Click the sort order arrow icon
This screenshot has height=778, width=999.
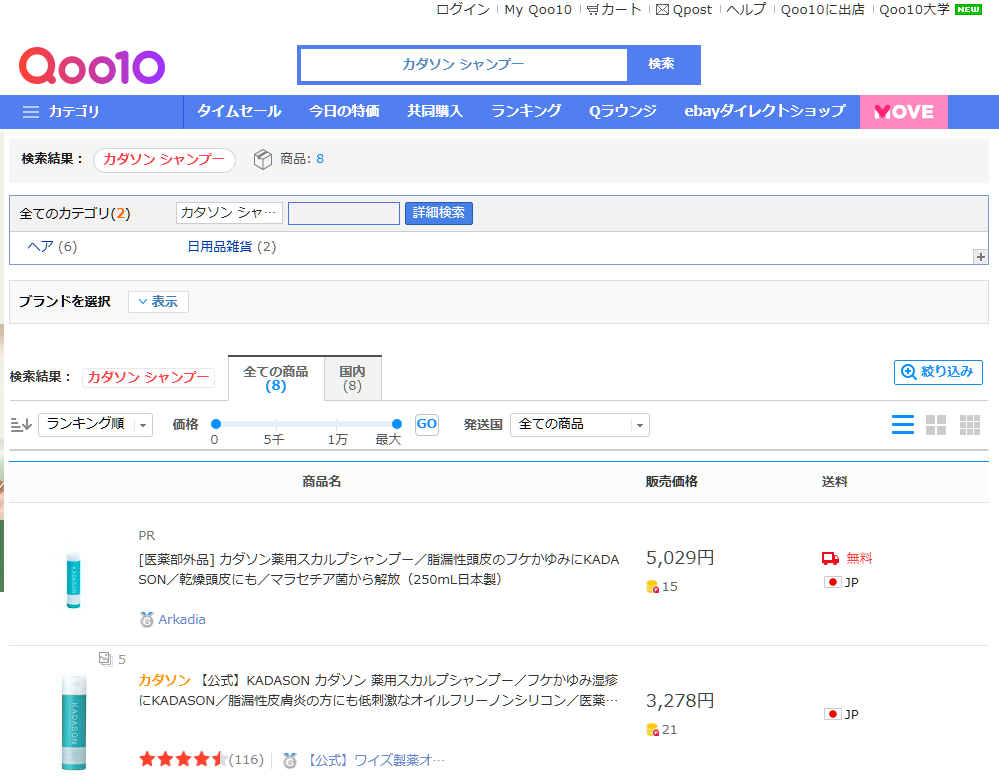click(21, 424)
